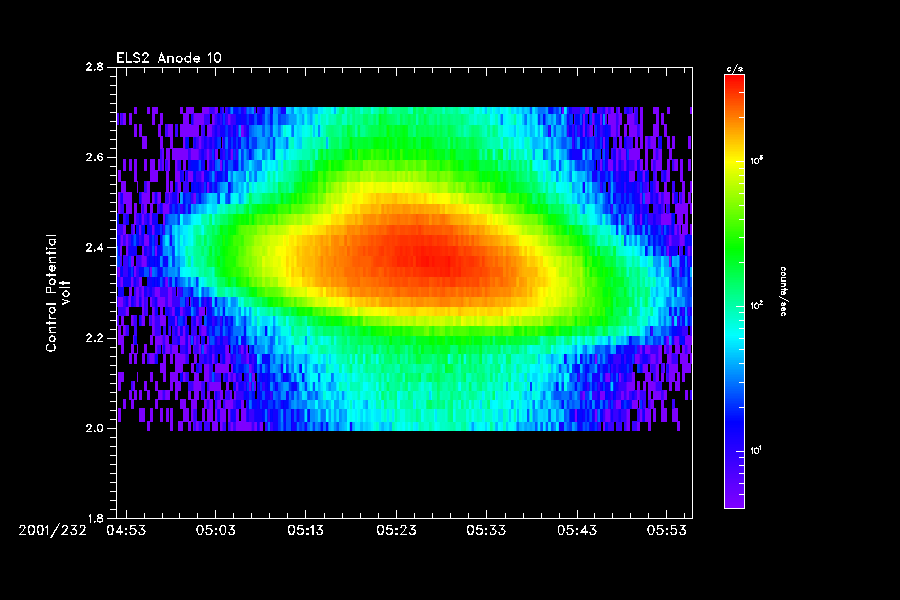Click the 'ELS2 Anode 10' plot title
Image resolution: width=900 pixels, height=600 pixels.
[169, 57]
